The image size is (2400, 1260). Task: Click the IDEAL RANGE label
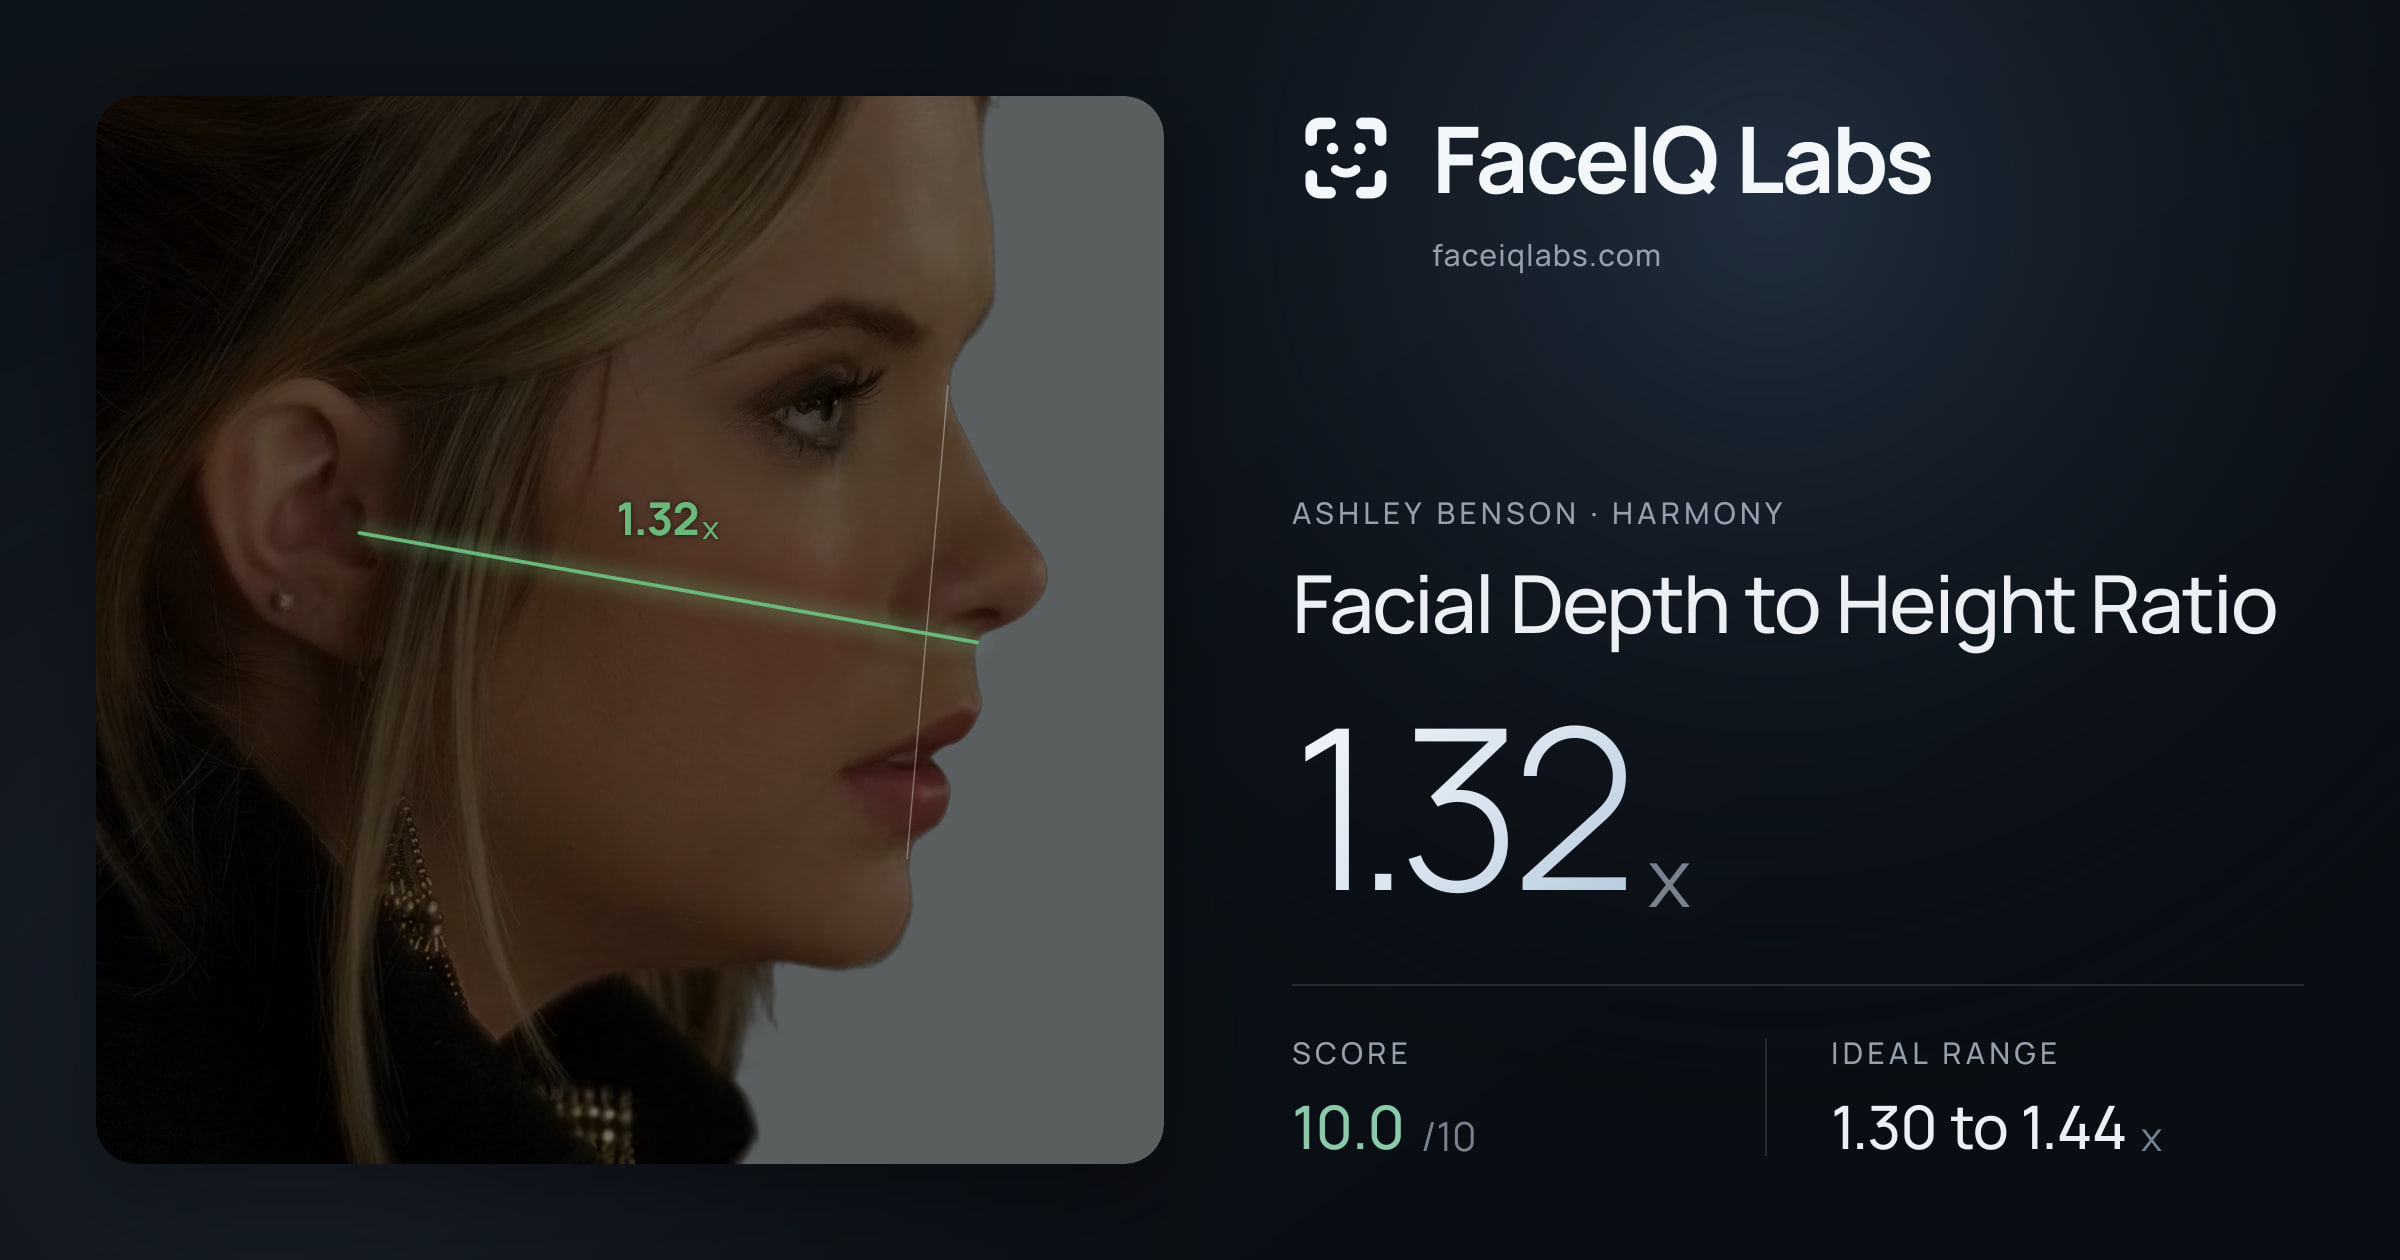coord(1944,1053)
